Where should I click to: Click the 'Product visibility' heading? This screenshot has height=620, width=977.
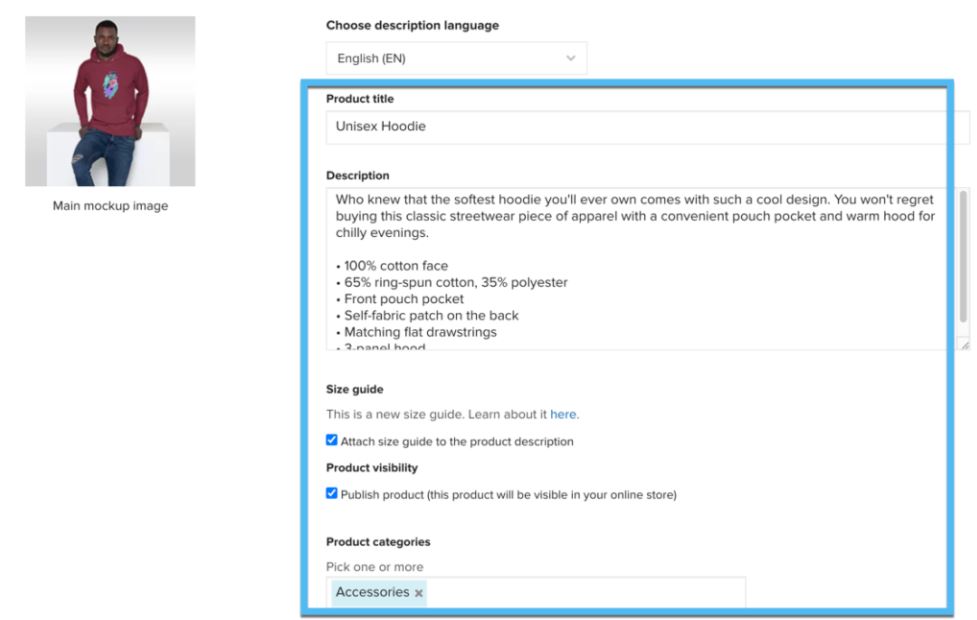[x=372, y=467]
